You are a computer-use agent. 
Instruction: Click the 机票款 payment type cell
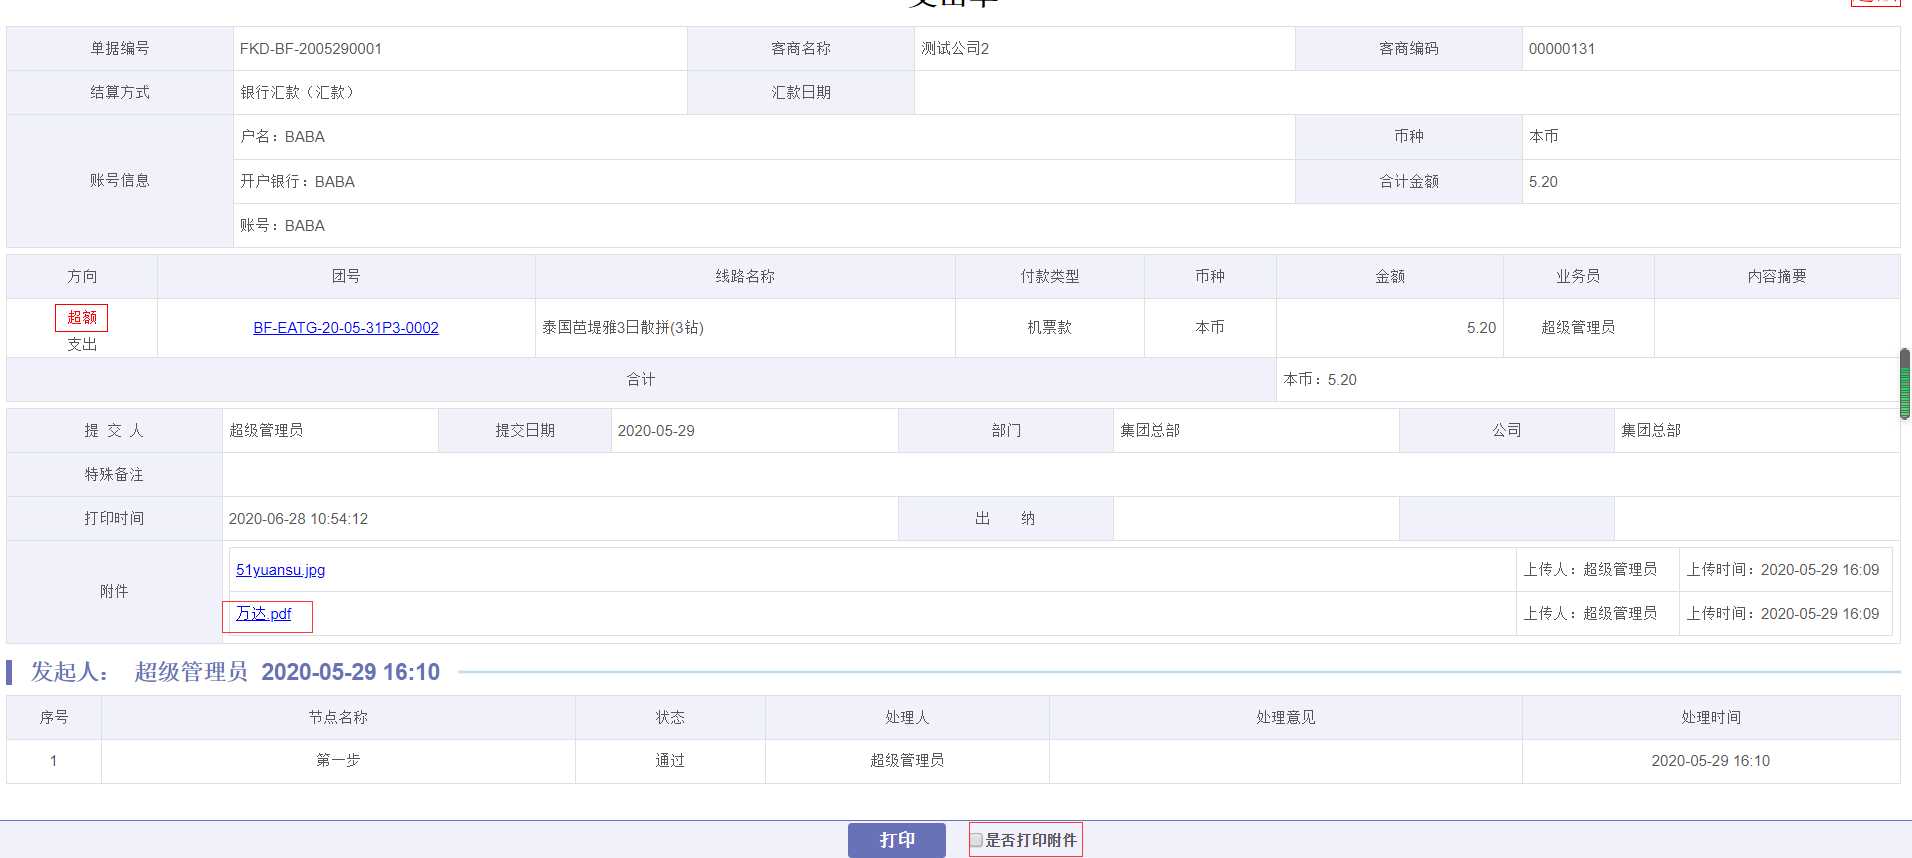[1050, 328]
